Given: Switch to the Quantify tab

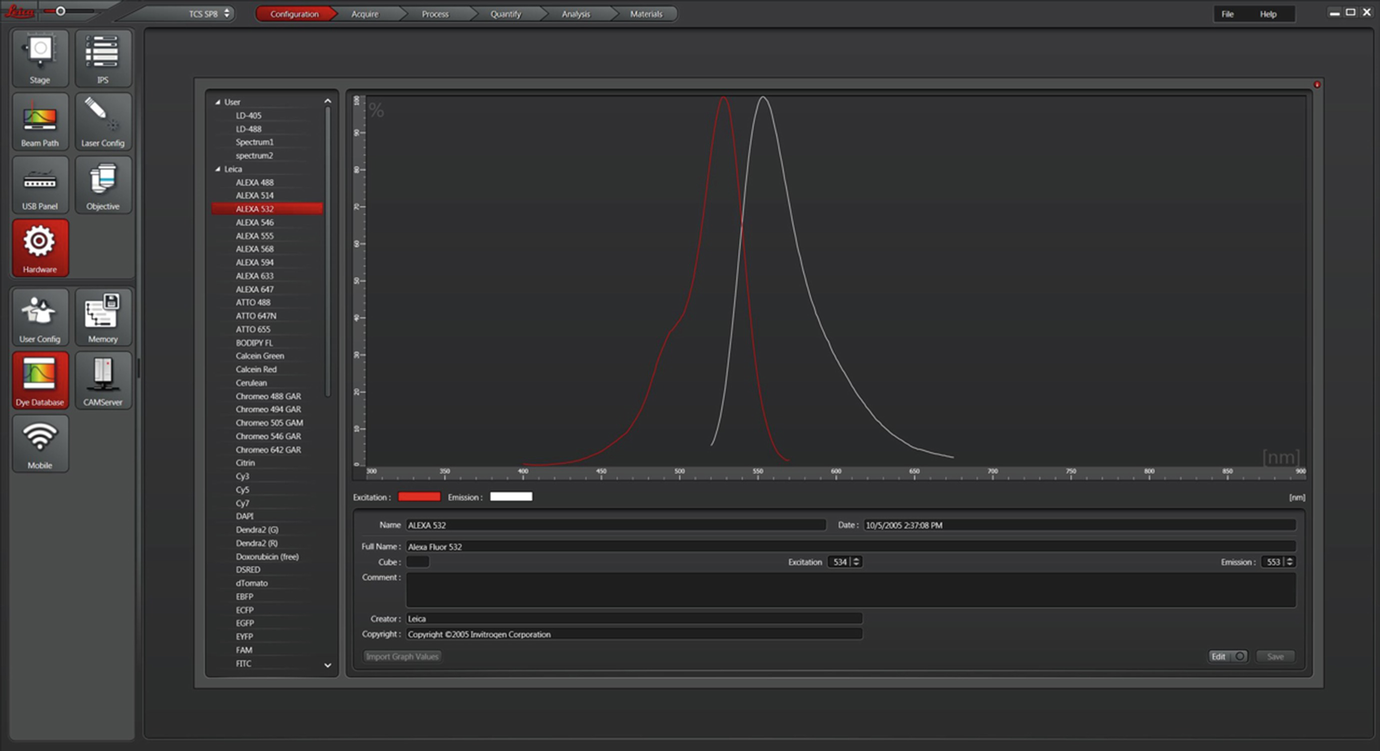Looking at the screenshot, I should [505, 14].
